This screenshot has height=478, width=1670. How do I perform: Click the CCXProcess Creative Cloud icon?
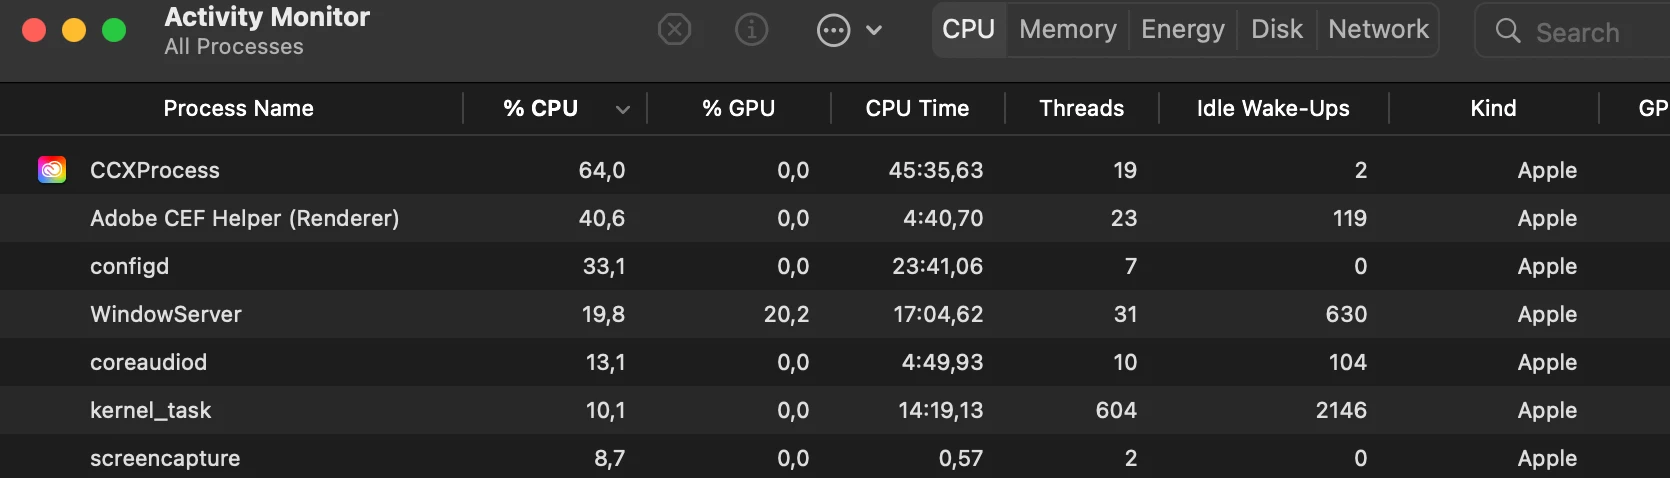(x=52, y=170)
